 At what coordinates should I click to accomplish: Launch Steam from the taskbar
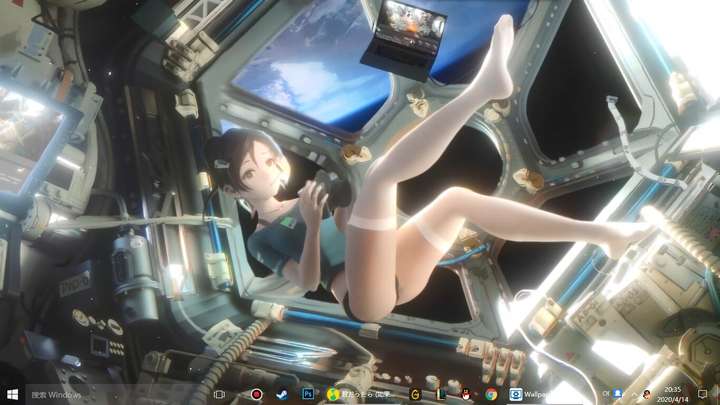[281, 394]
